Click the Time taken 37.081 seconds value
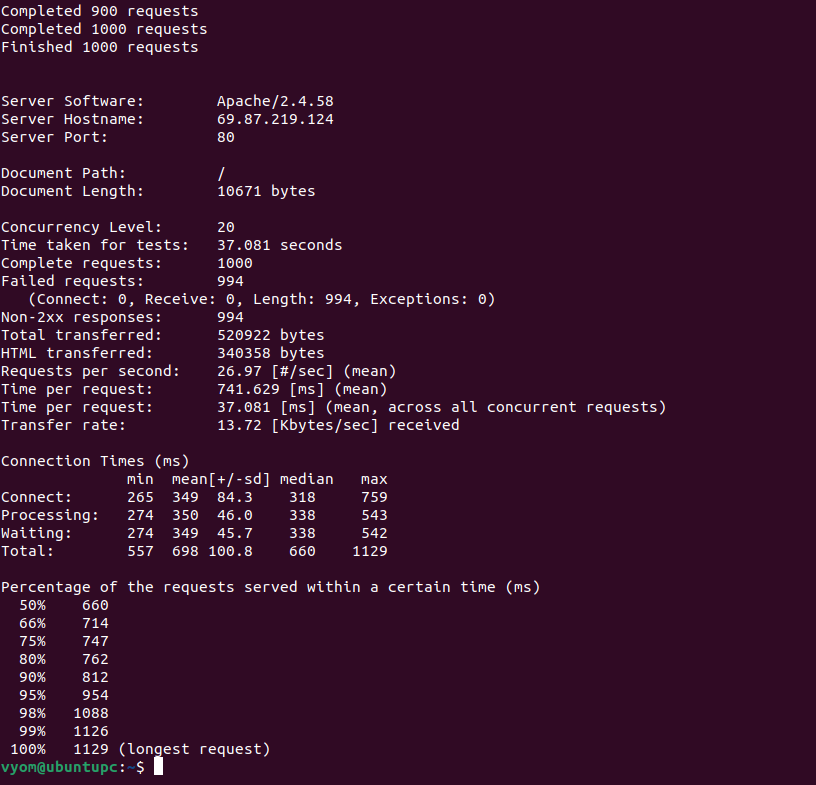 [x=279, y=245]
